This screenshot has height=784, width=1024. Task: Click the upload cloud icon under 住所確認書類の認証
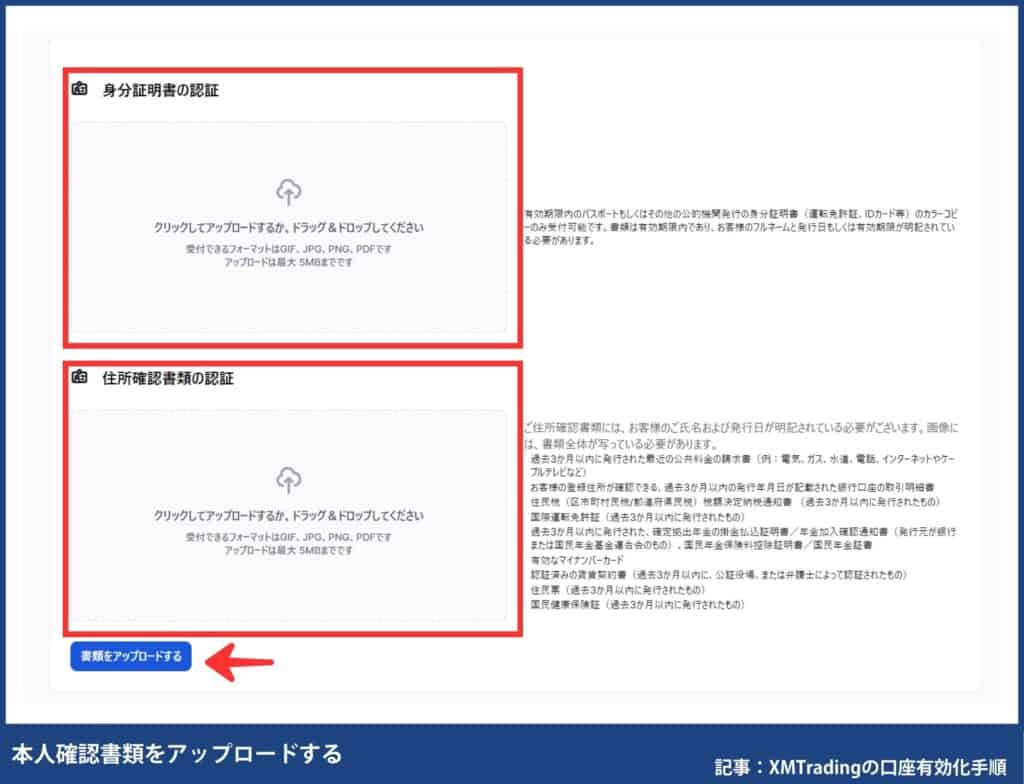(288, 480)
